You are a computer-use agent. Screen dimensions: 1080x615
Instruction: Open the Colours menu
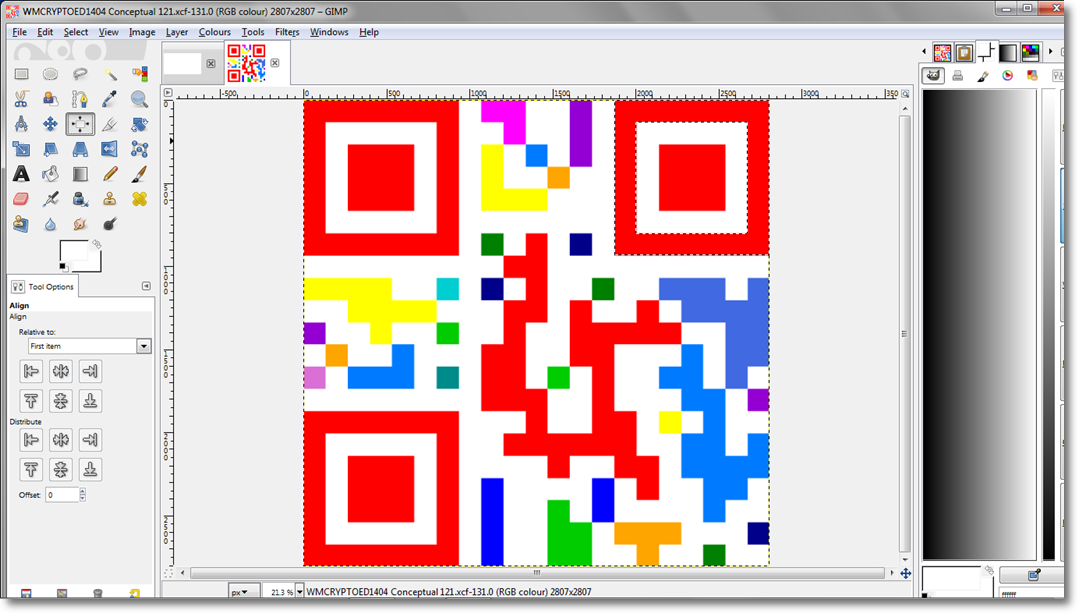(214, 32)
